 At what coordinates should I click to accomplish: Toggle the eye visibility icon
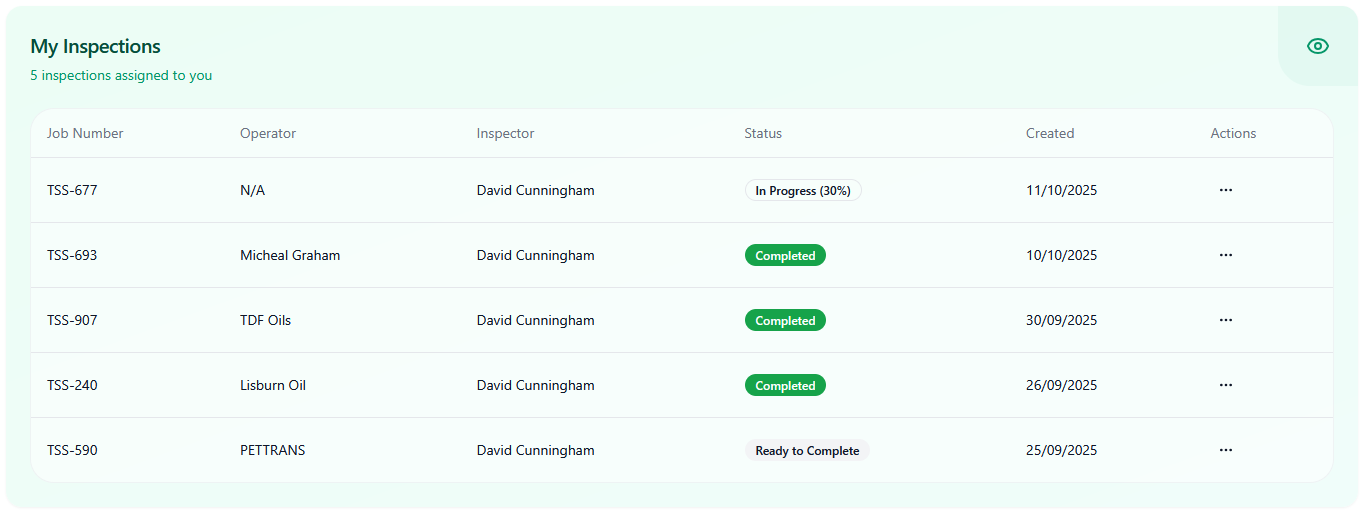(1318, 46)
